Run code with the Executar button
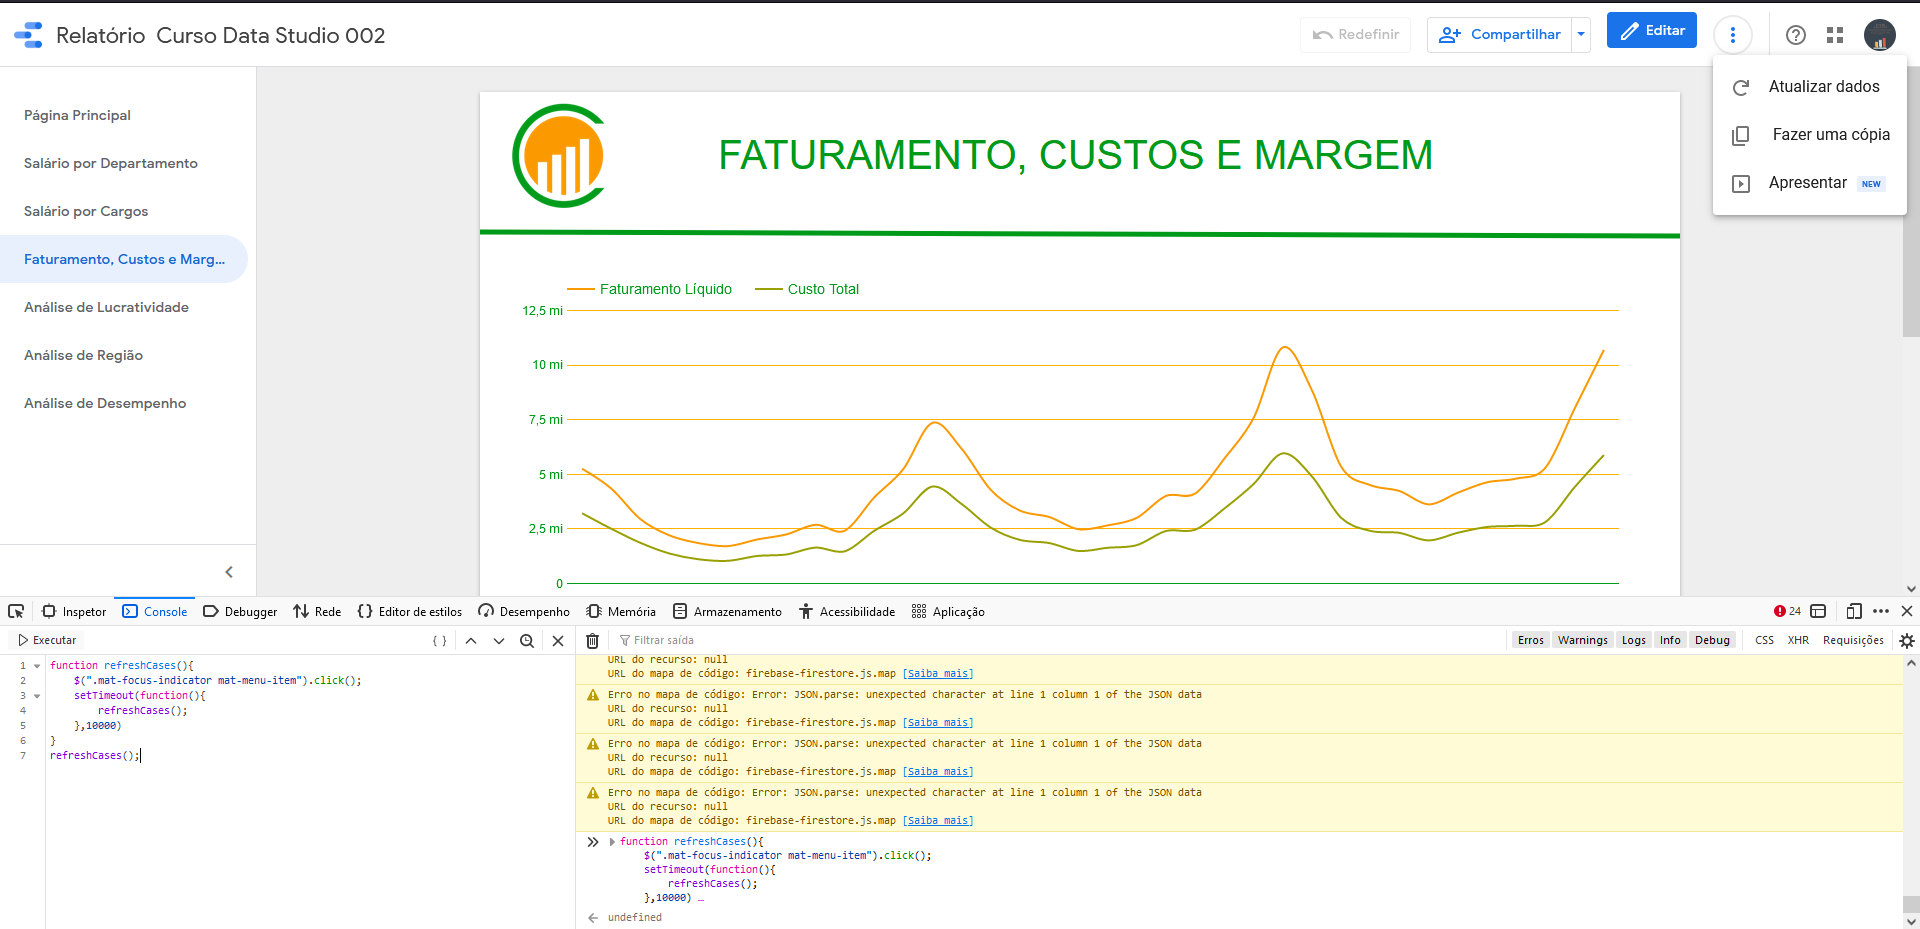This screenshot has width=1920, height=929. pyautogui.click(x=46, y=640)
